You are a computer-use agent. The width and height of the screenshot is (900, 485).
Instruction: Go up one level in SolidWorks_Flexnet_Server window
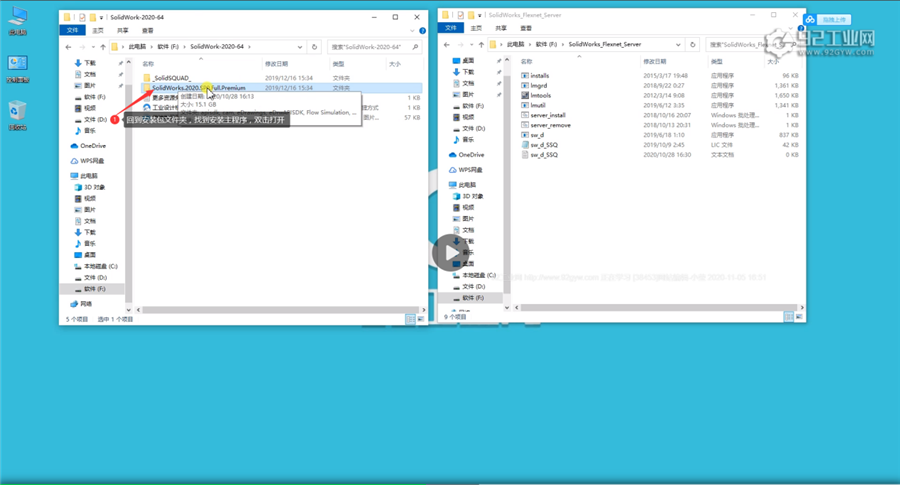pyautogui.click(x=481, y=44)
